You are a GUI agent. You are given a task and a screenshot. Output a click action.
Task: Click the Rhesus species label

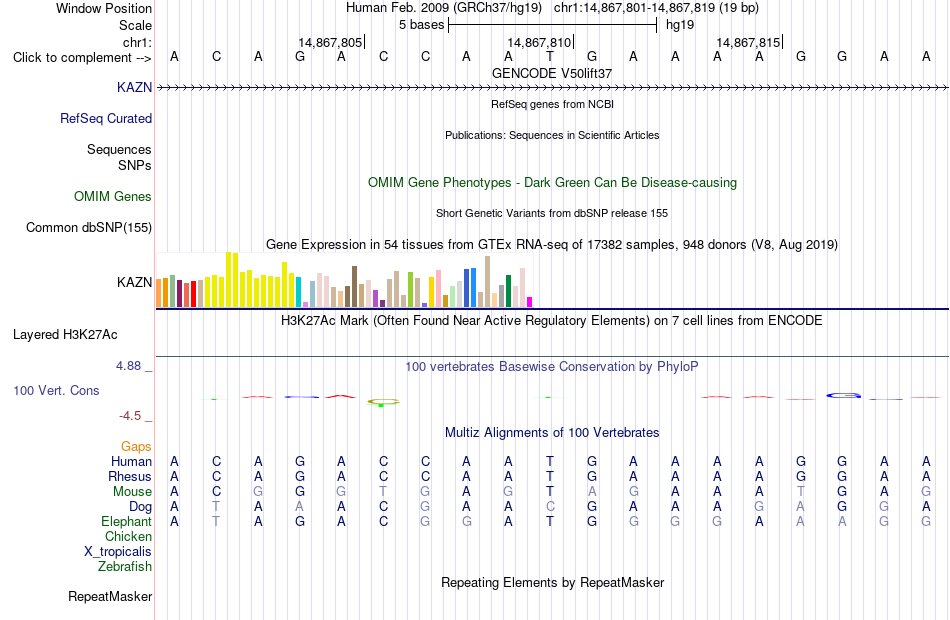pyautogui.click(x=130, y=476)
